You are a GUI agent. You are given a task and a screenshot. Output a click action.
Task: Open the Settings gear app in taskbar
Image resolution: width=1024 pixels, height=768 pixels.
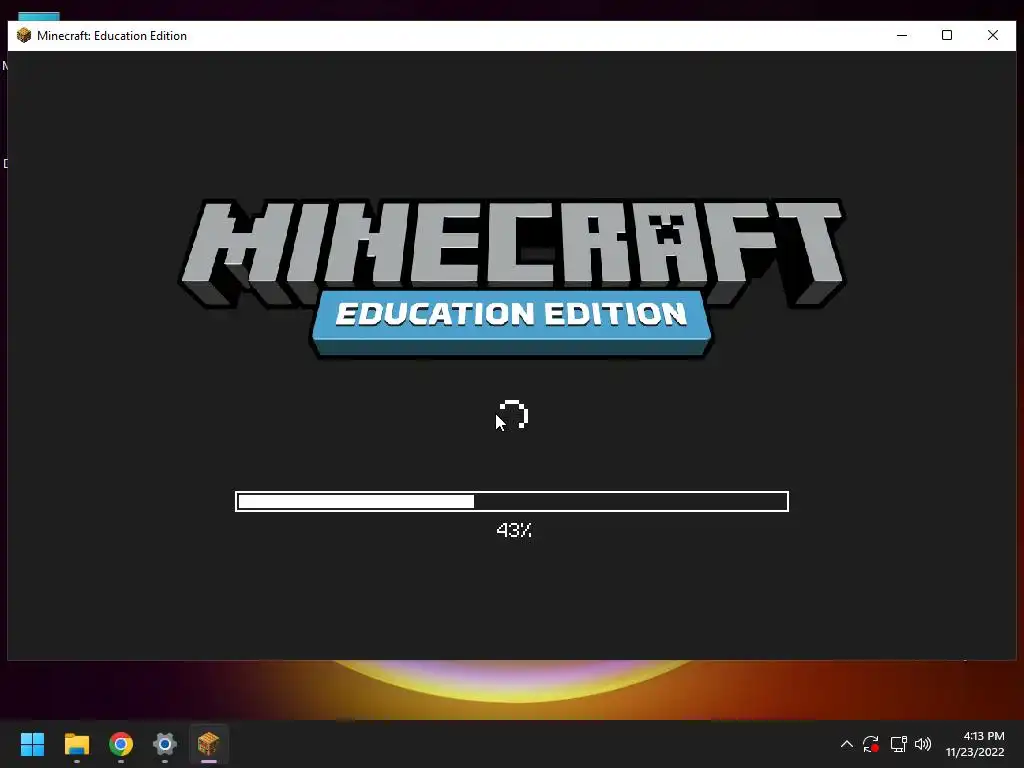click(x=165, y=744)
